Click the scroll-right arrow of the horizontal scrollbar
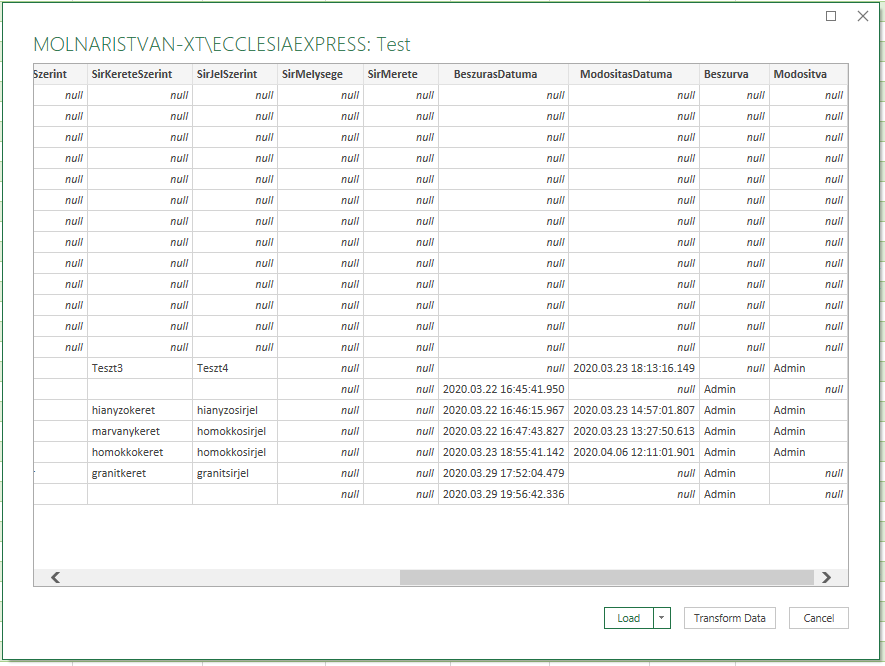 click(827, 577)
